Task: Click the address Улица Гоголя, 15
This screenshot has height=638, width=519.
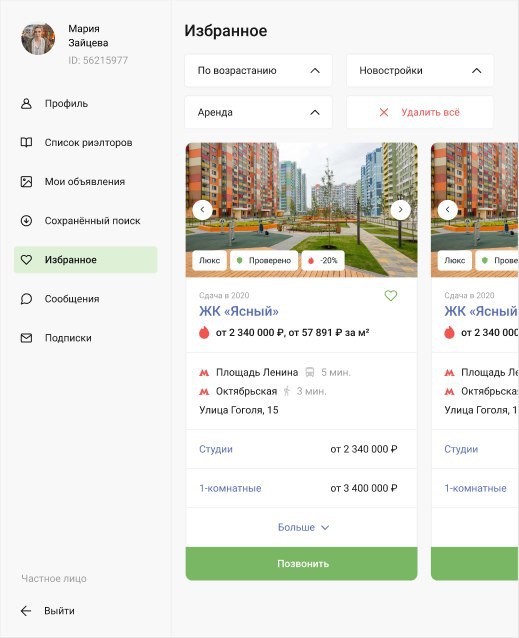Action: 239,410
